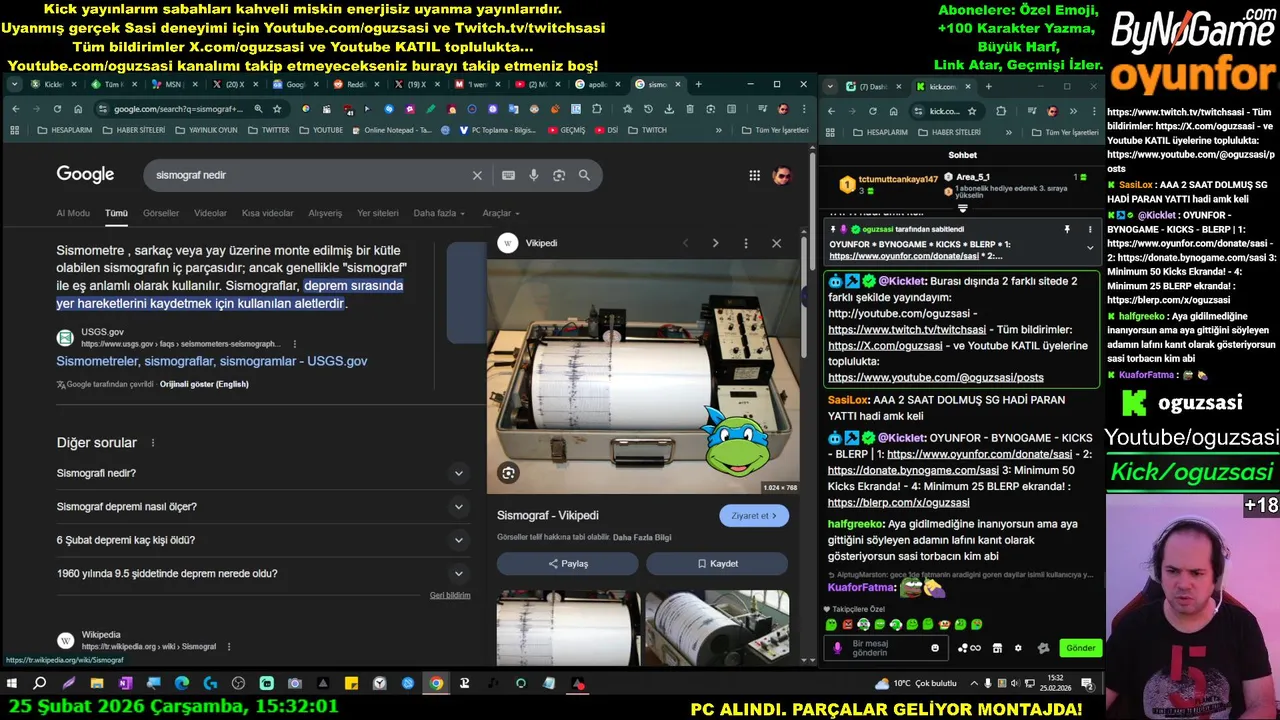Open Google Lens image search
The image size is (1280, 720).
tap(559, 175)
